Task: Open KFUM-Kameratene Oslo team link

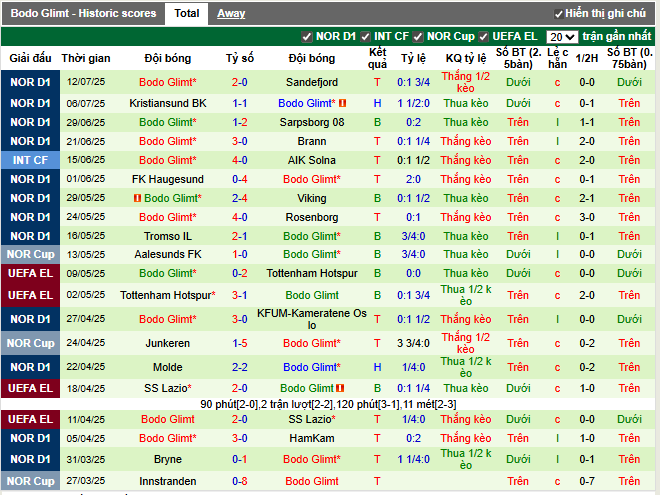Action: 312,319
